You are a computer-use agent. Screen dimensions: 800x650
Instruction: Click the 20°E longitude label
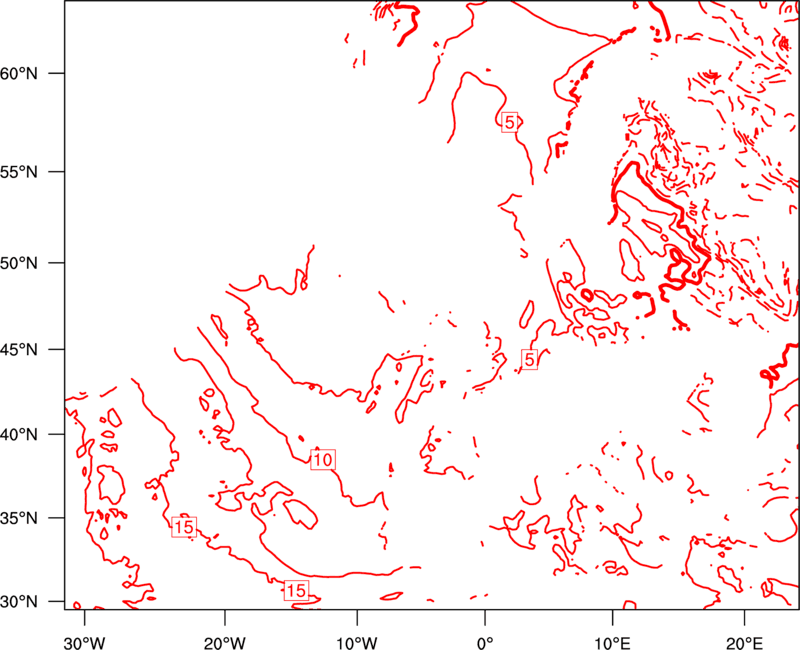[x=744, y=643]
